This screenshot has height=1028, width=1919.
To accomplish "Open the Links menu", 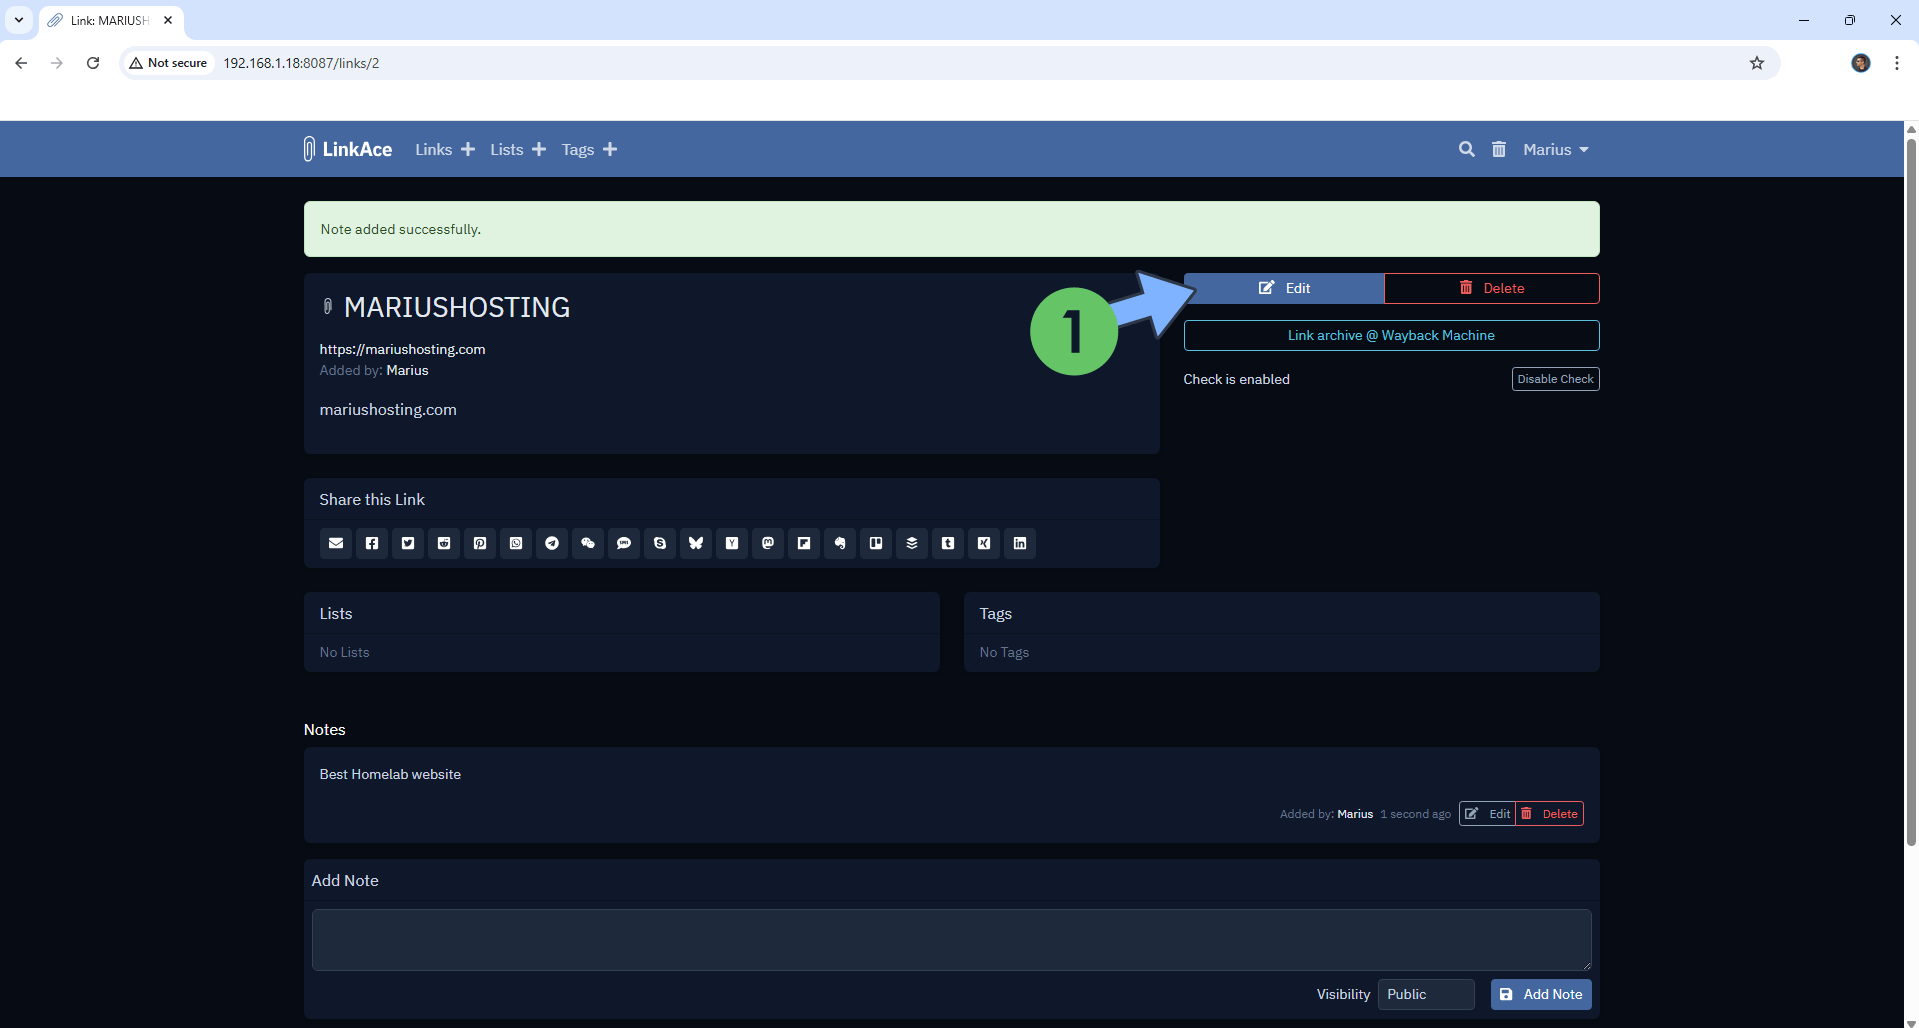I will click(434, 149).
